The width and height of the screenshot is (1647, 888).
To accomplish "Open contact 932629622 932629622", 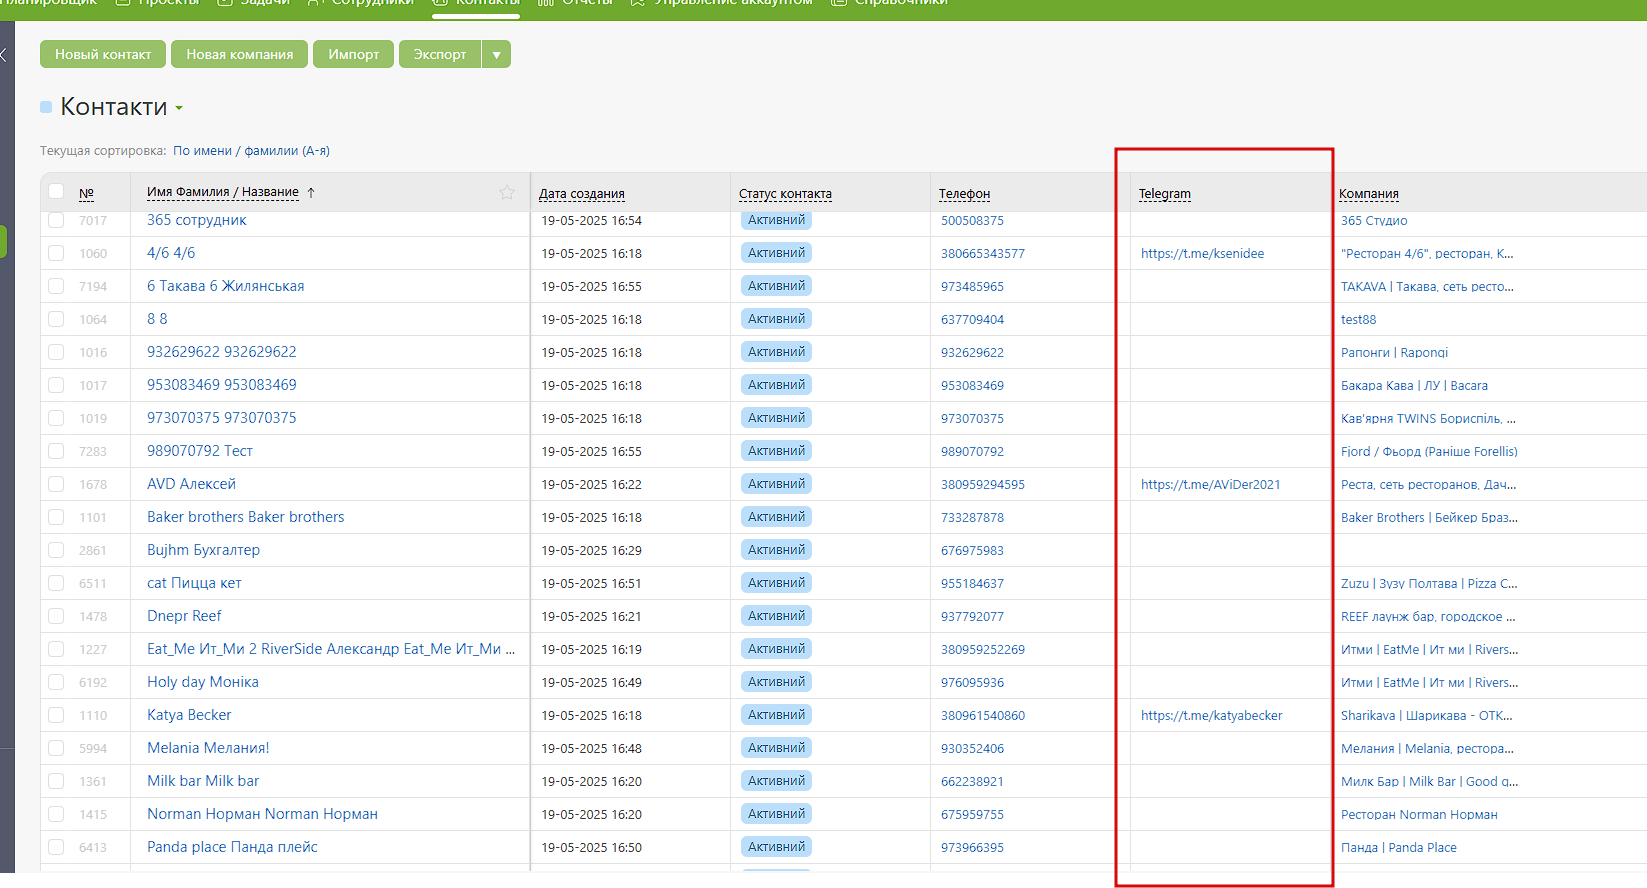I will point(222,352).
